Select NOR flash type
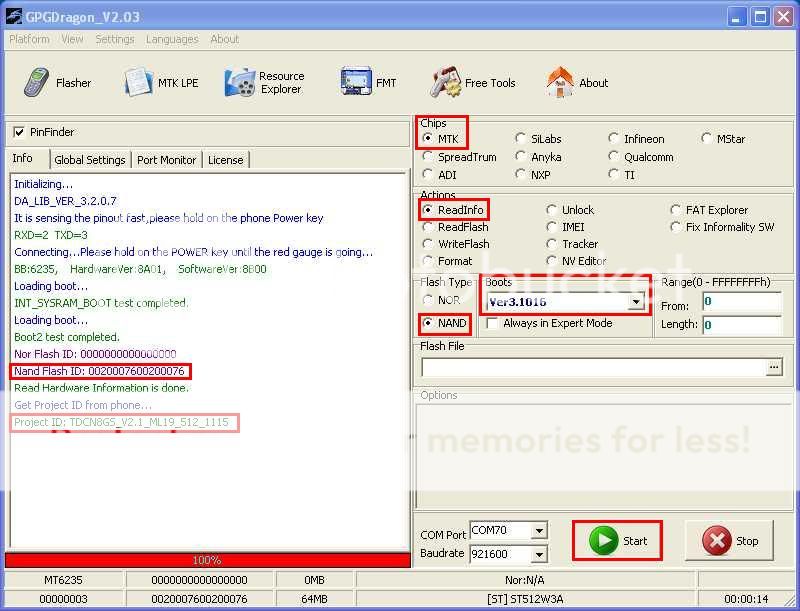The height and width of the screenshot is (611, 800). coord(428,300)
